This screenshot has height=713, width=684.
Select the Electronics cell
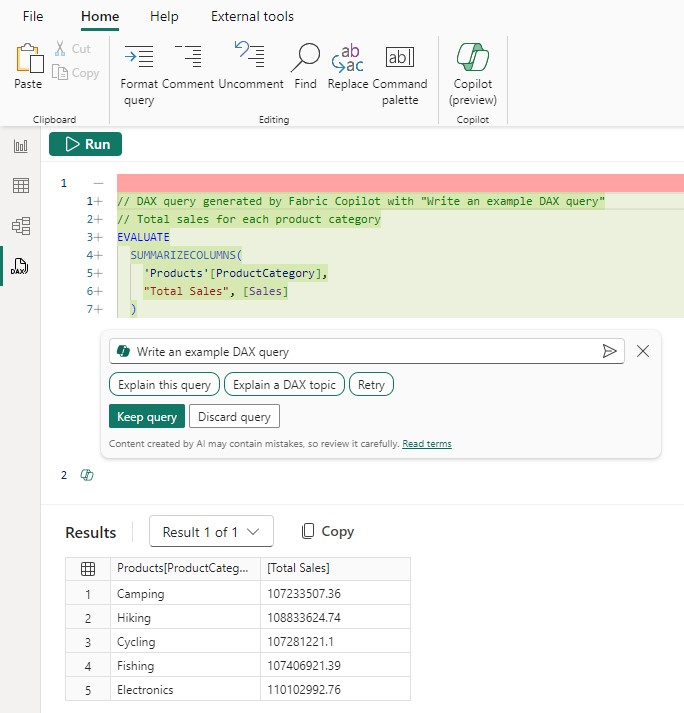(x=185, y=690)
